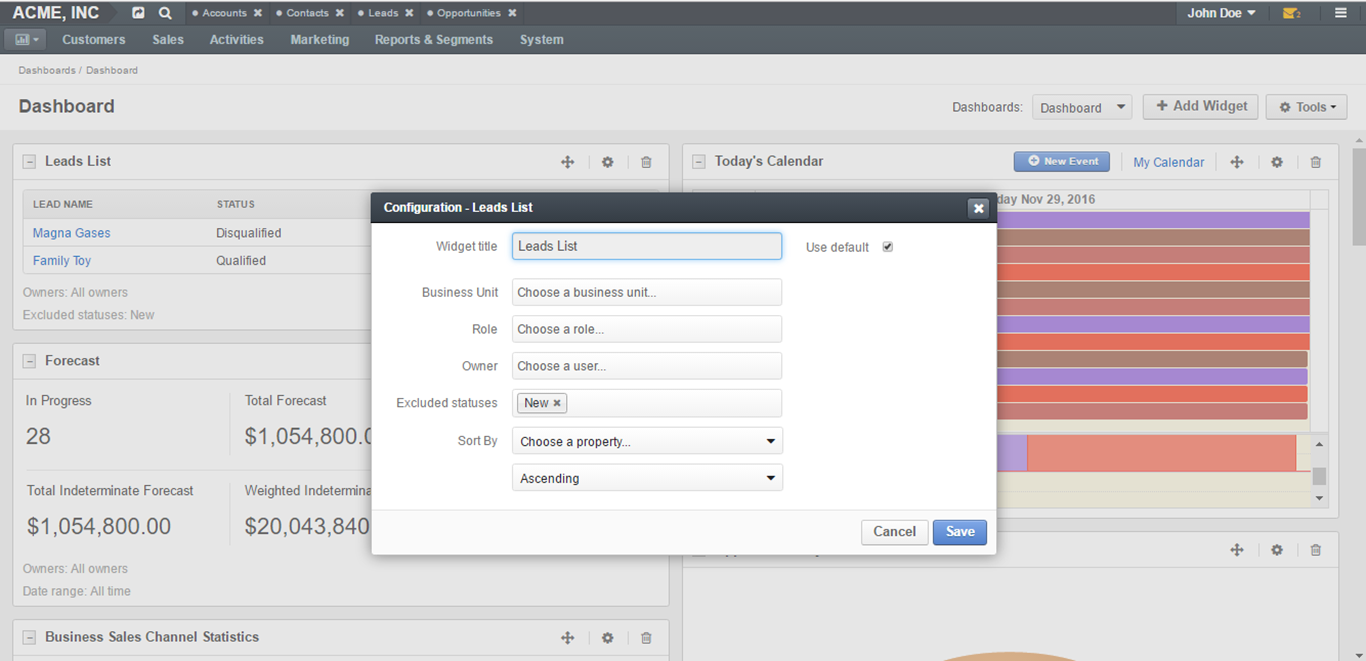The width and height of the screenshot is (1366, 661).
Task: Collapse the Forecast widget
Action: click(29, 361)
